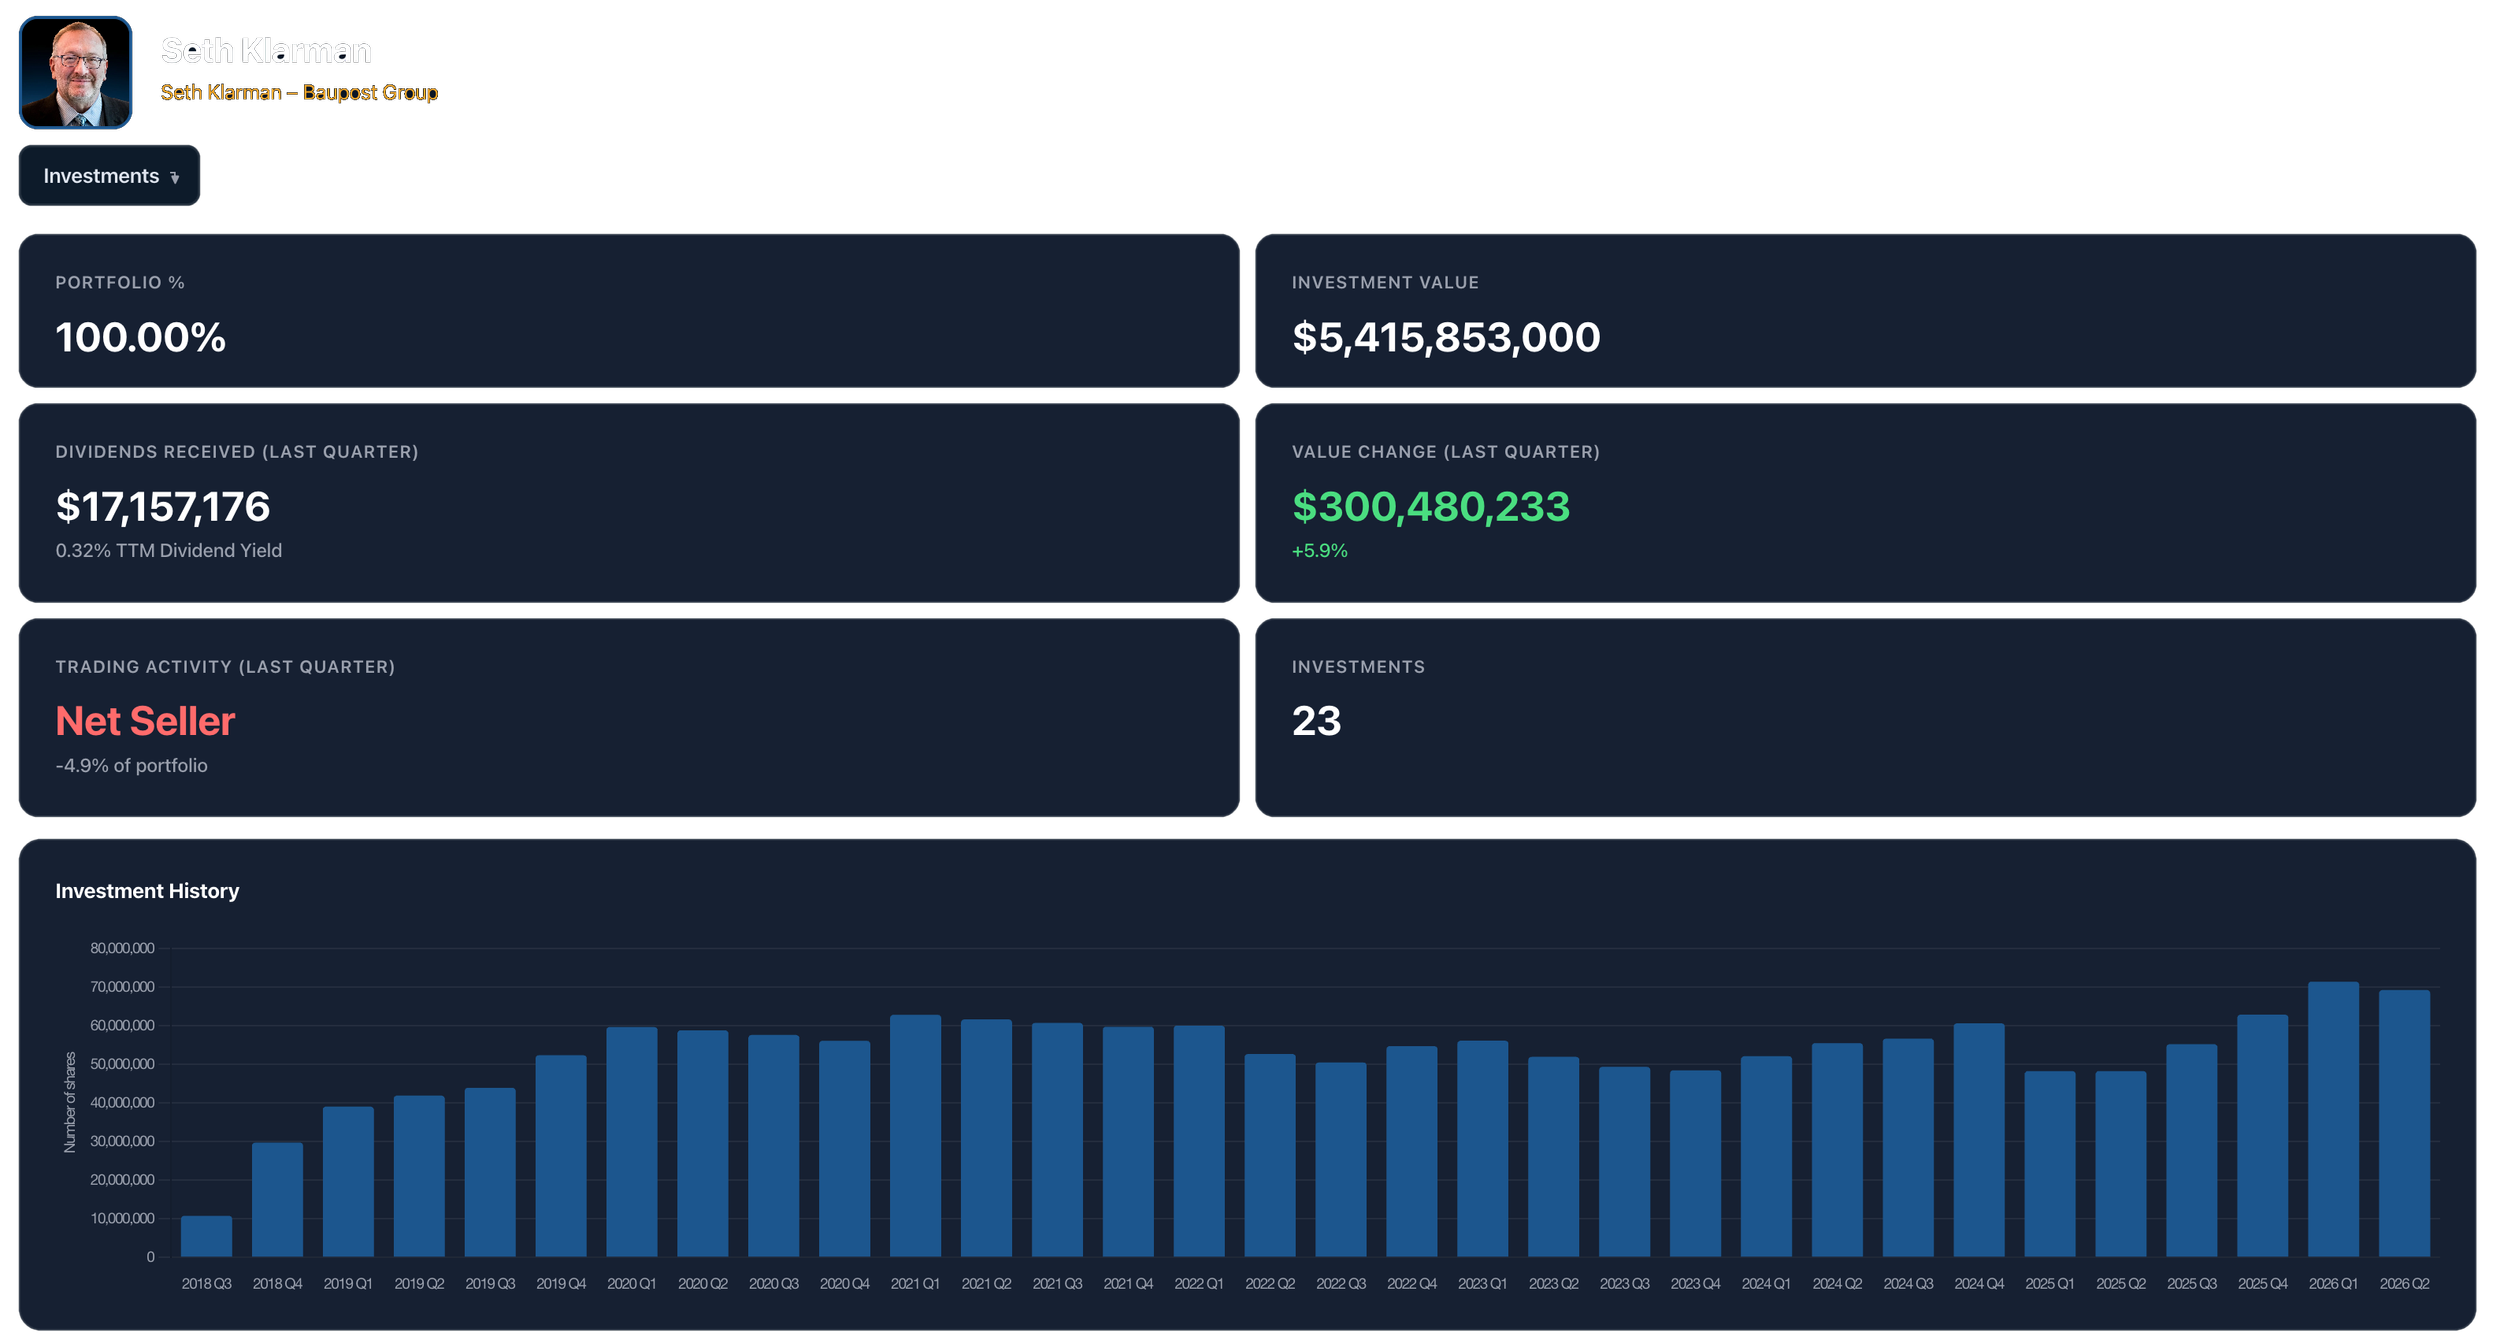Click the PORTFOLIO % card label
Screen dimensions: 2500x1344
coord(120,283)
